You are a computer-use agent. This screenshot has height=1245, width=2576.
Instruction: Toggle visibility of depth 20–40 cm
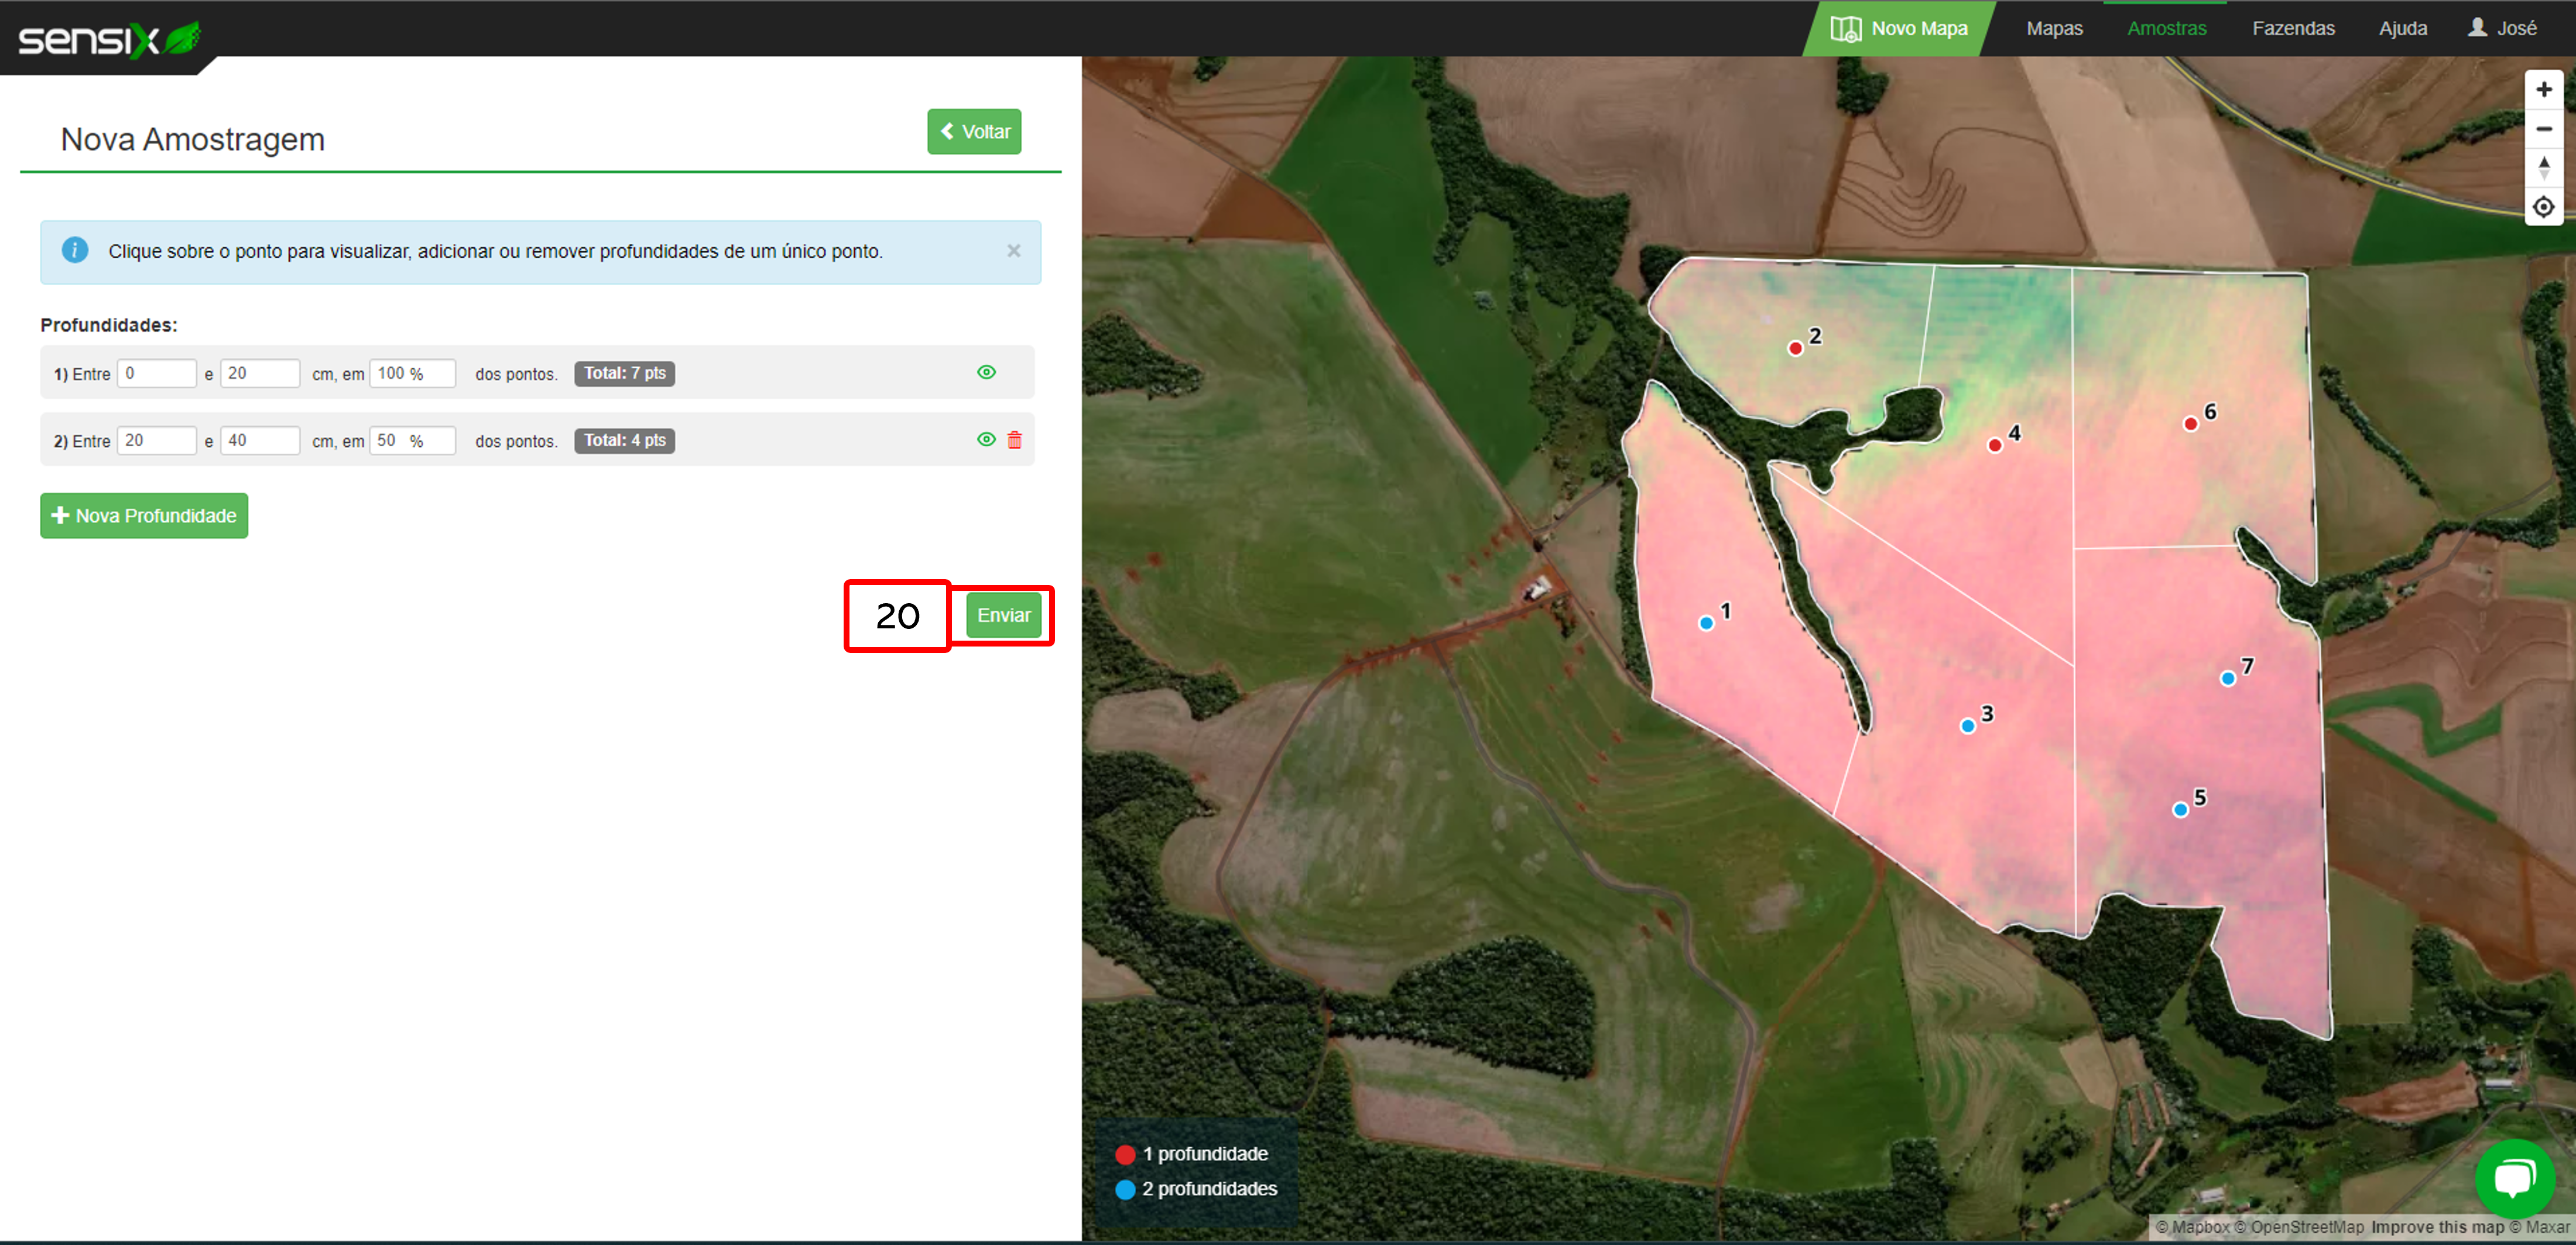click(986, 440)
